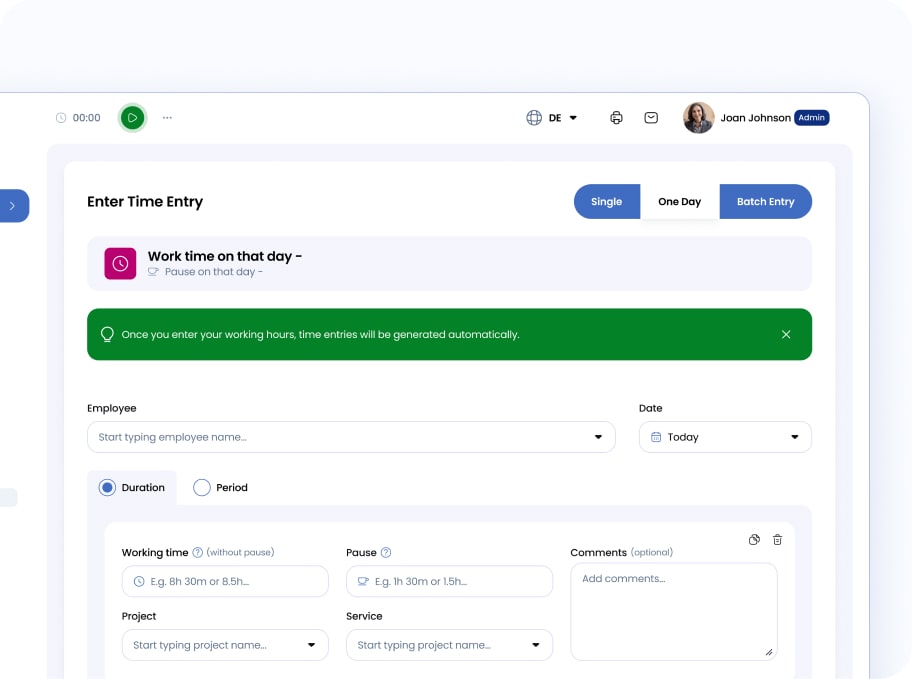Select the Period radio button

point(202,488)
